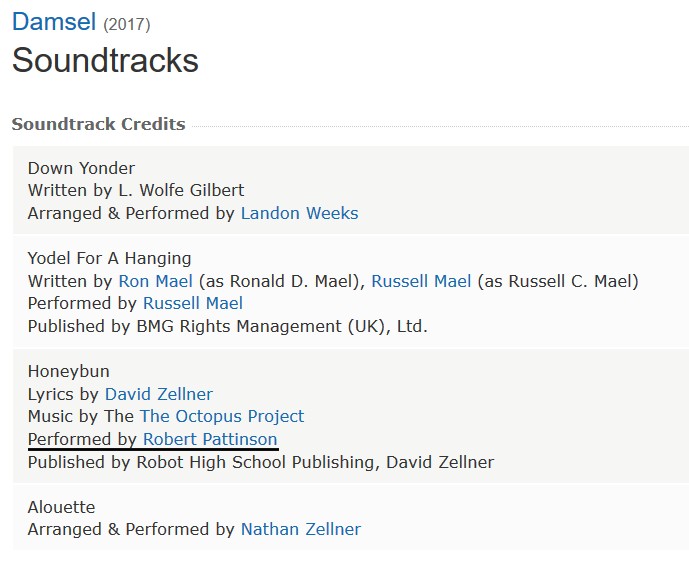Click Russell Mael in the Performed by line
Viewport: 689px width, 561px height.
click(x=193, y=304)
